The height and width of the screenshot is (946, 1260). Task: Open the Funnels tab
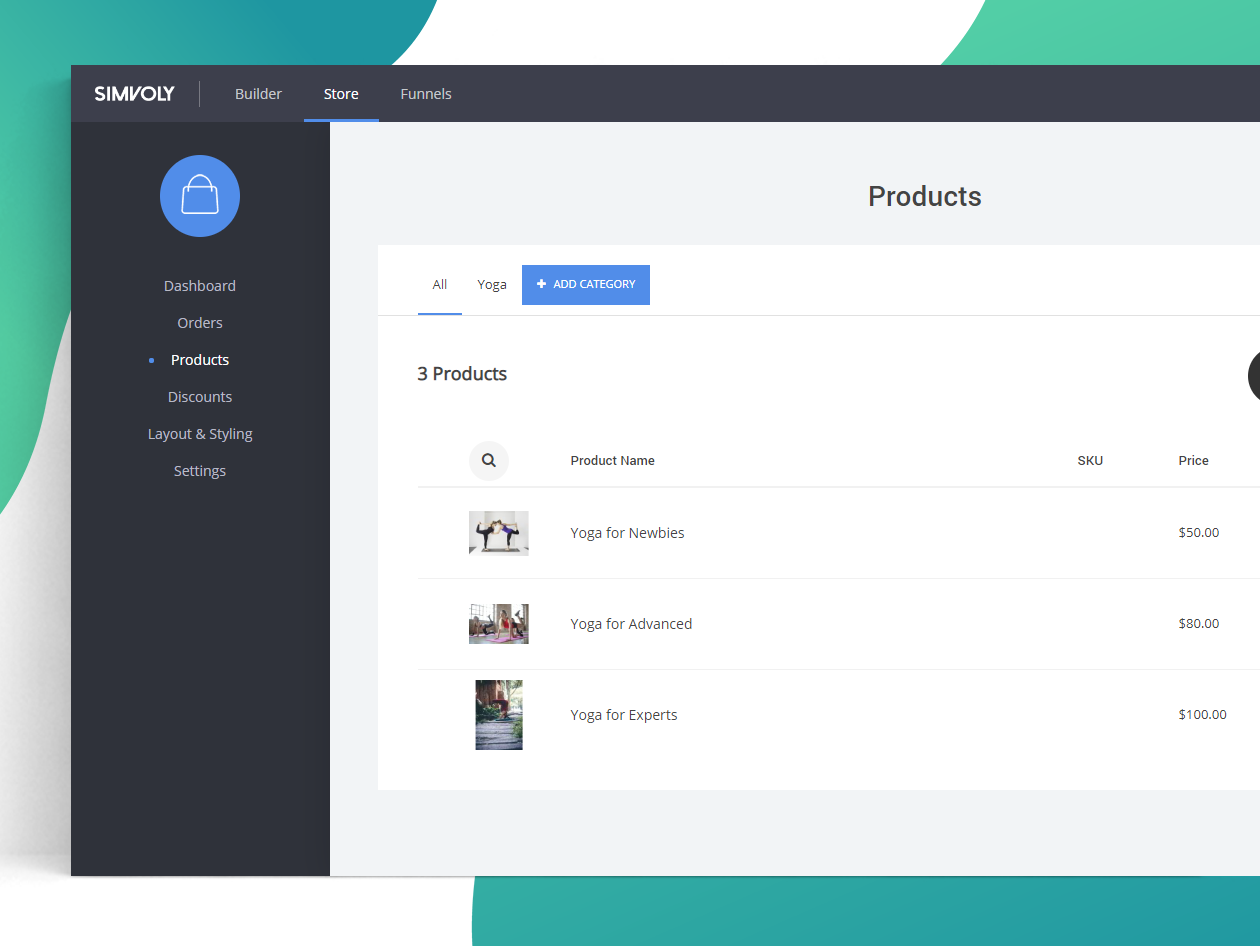(426, 94)
